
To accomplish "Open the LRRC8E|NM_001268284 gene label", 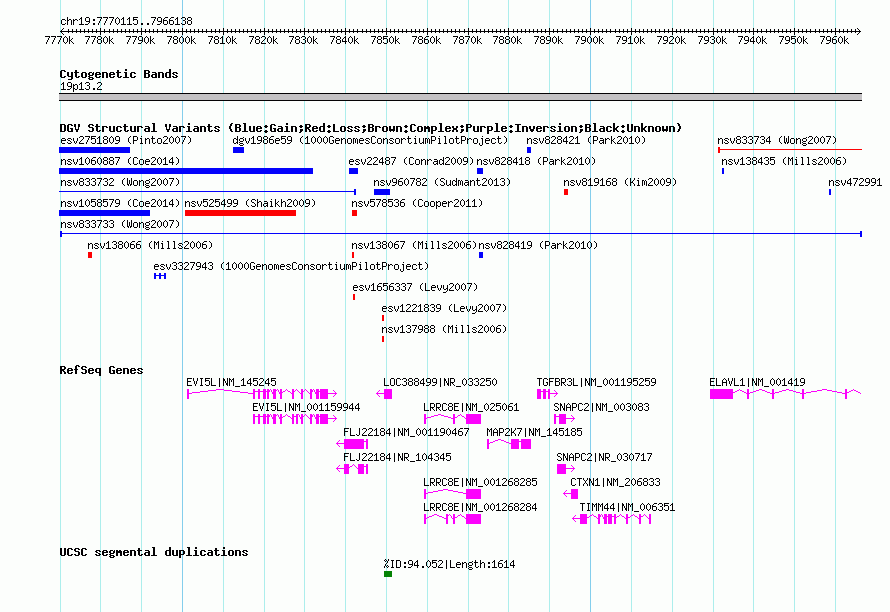I will coord(480,507).
